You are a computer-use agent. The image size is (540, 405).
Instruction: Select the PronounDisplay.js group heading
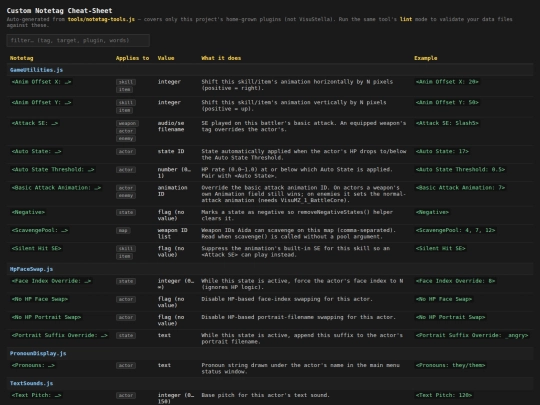tap(38, 353)
